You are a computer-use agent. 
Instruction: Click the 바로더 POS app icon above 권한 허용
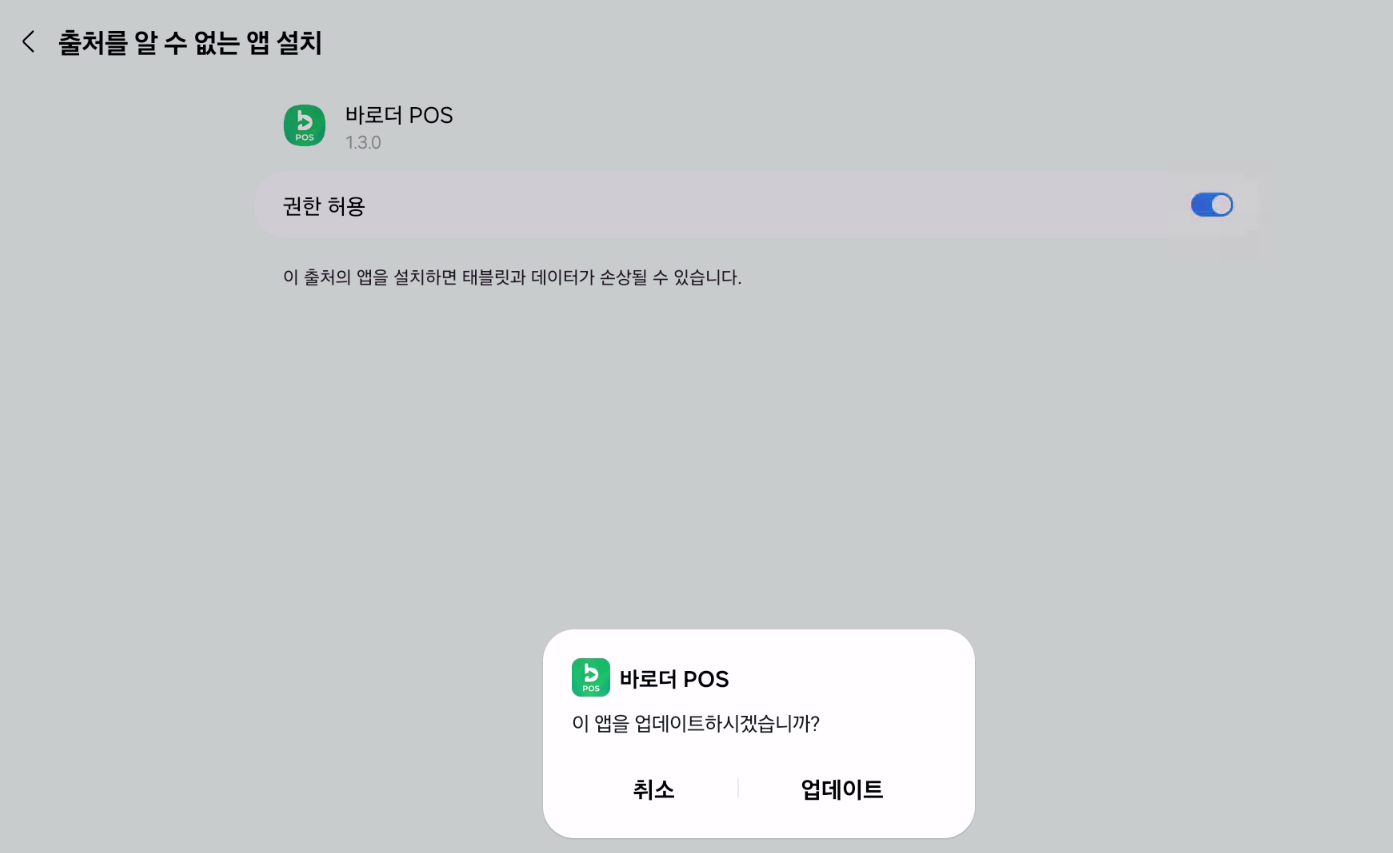point(304,126)
